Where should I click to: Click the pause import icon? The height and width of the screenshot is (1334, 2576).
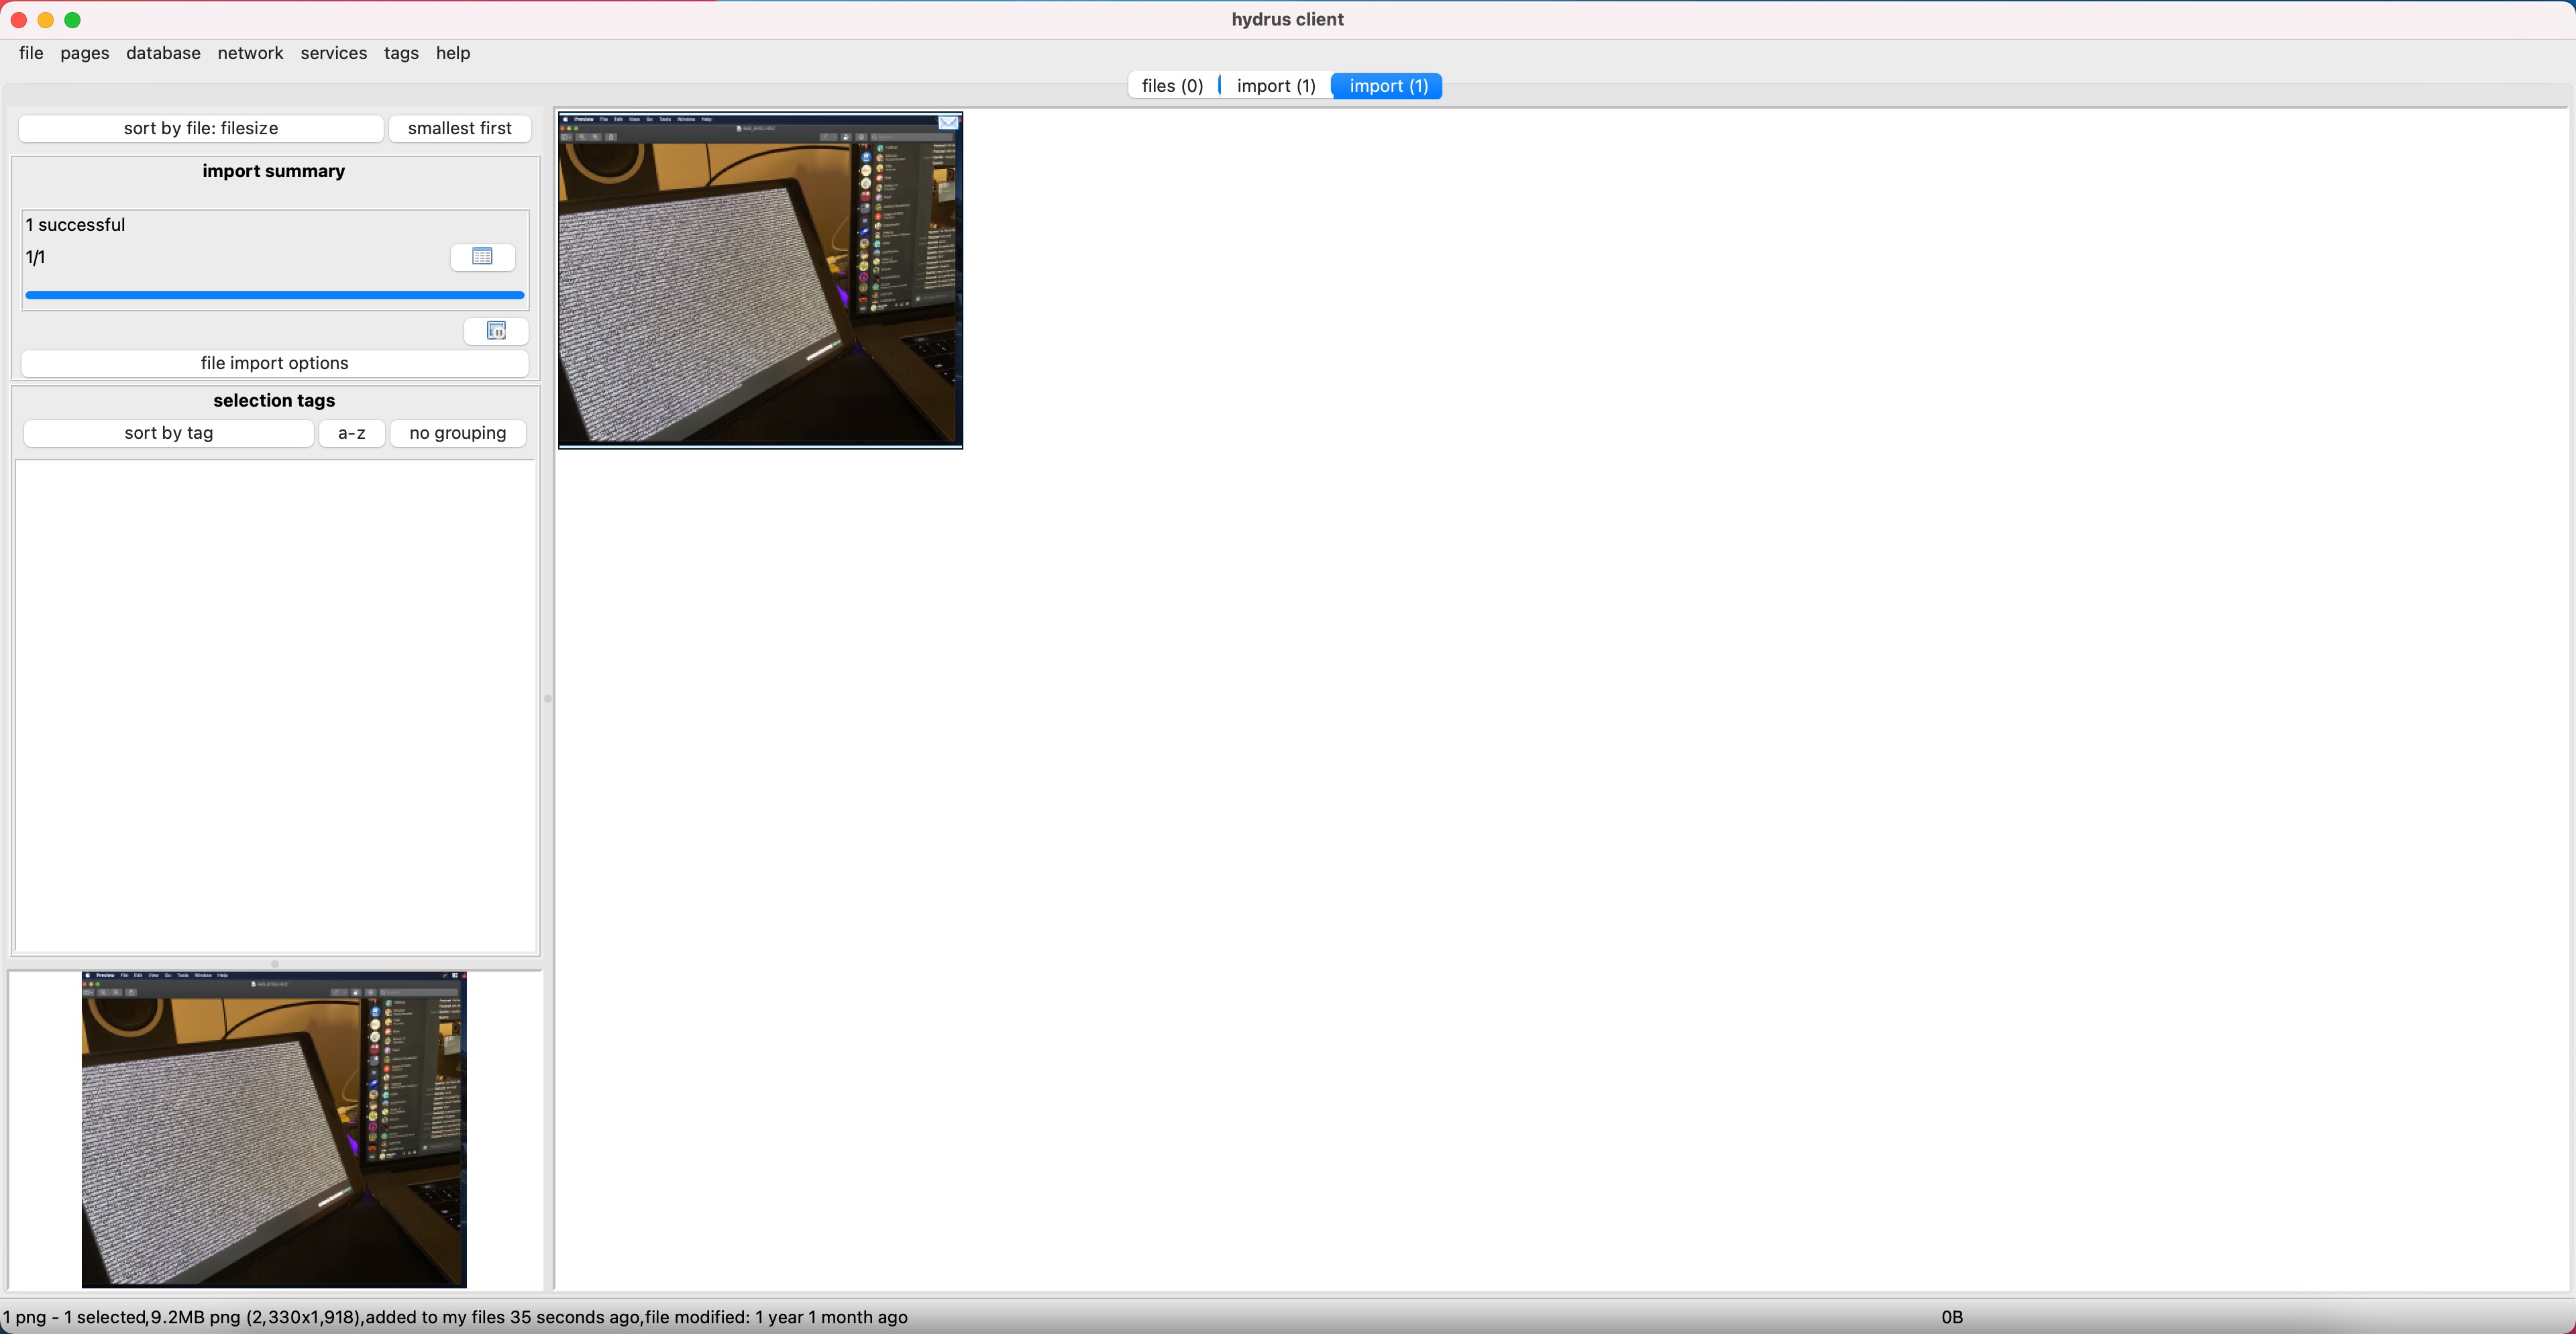point(496,331)
